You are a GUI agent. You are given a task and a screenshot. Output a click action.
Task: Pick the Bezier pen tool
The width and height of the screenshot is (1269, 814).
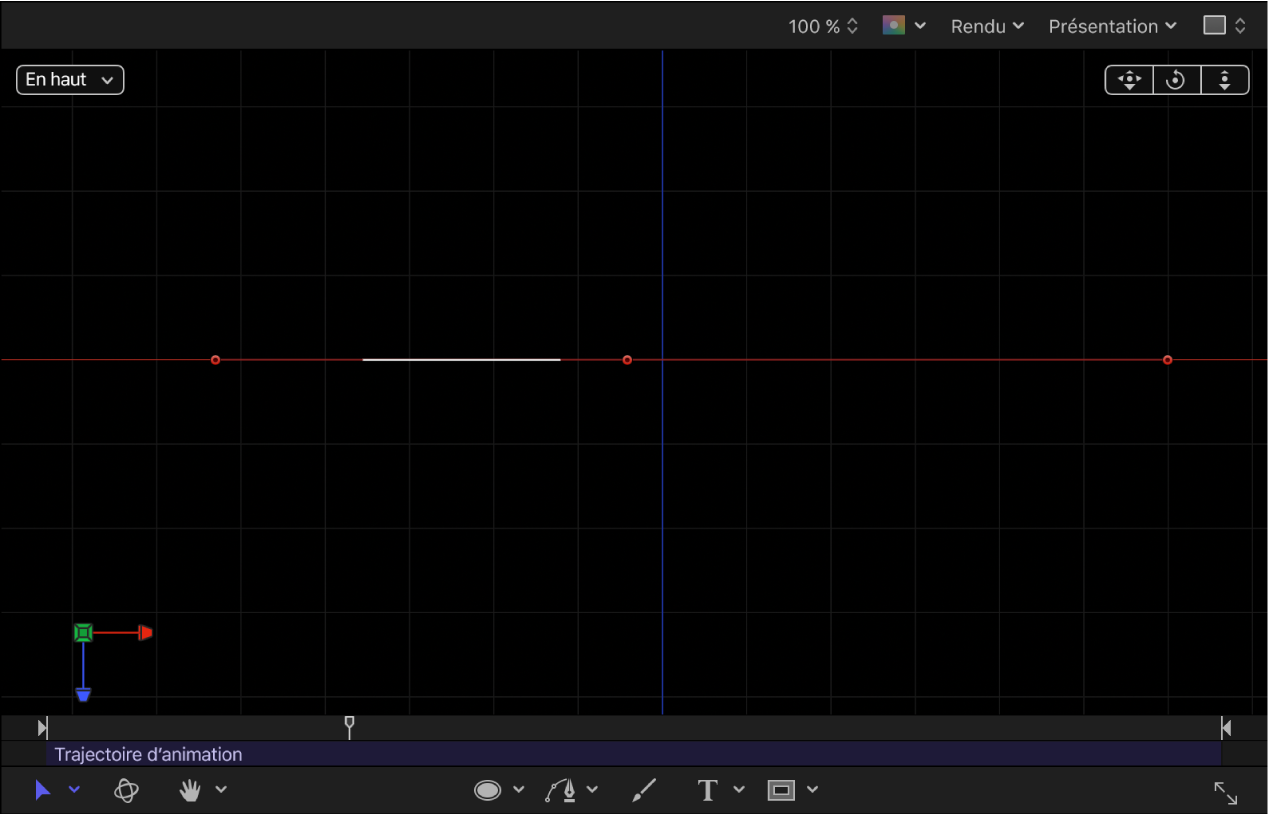[x=561, y=790]
